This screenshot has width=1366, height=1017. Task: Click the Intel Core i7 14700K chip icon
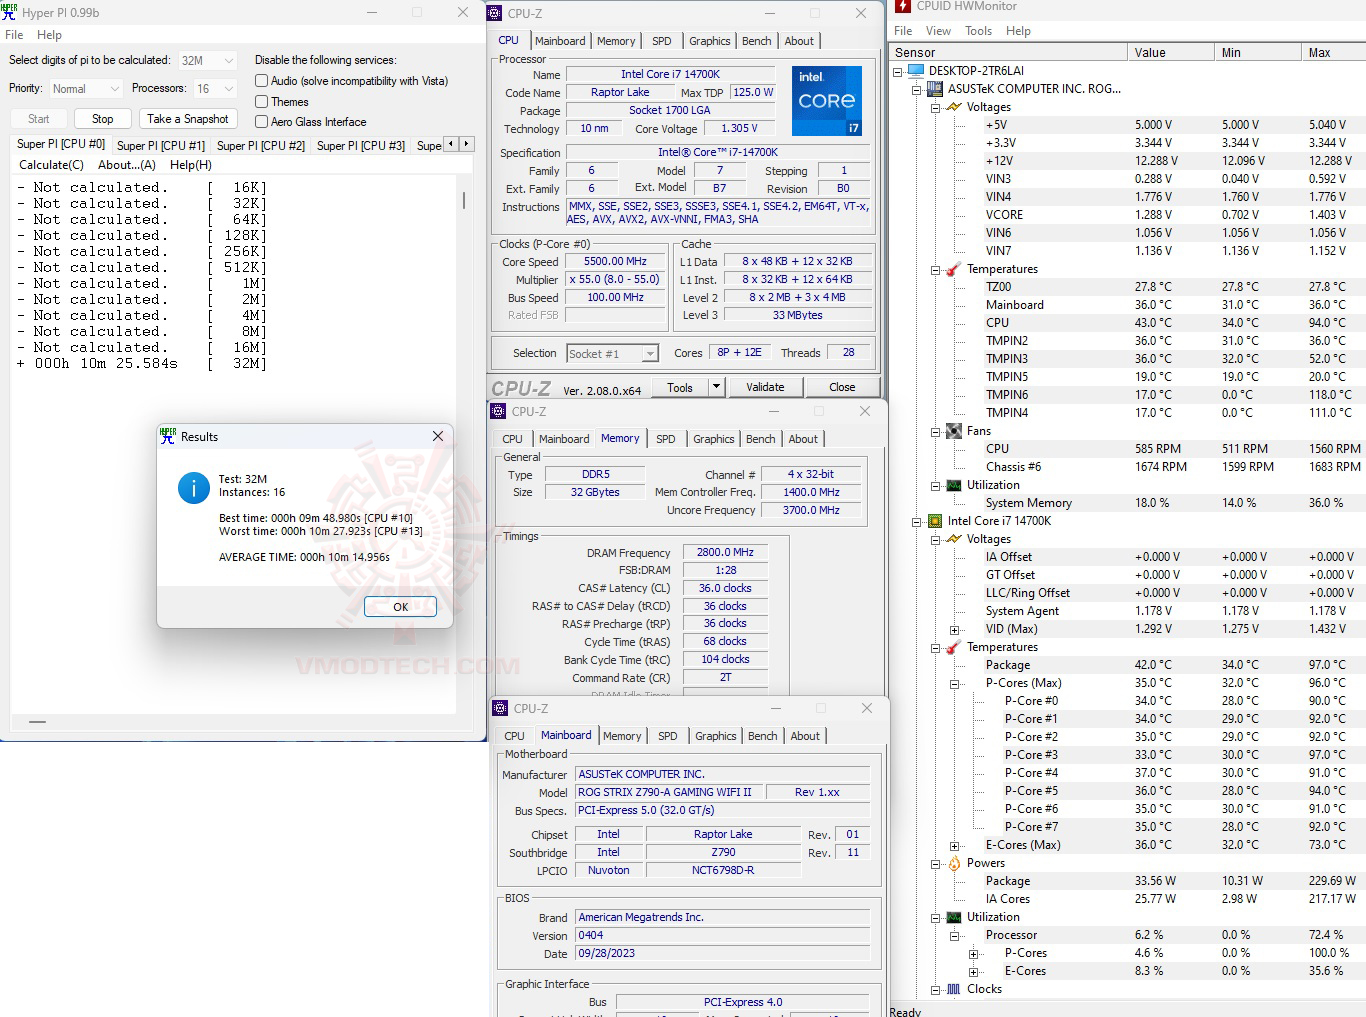pyautogui.click(x=935, y=521)
